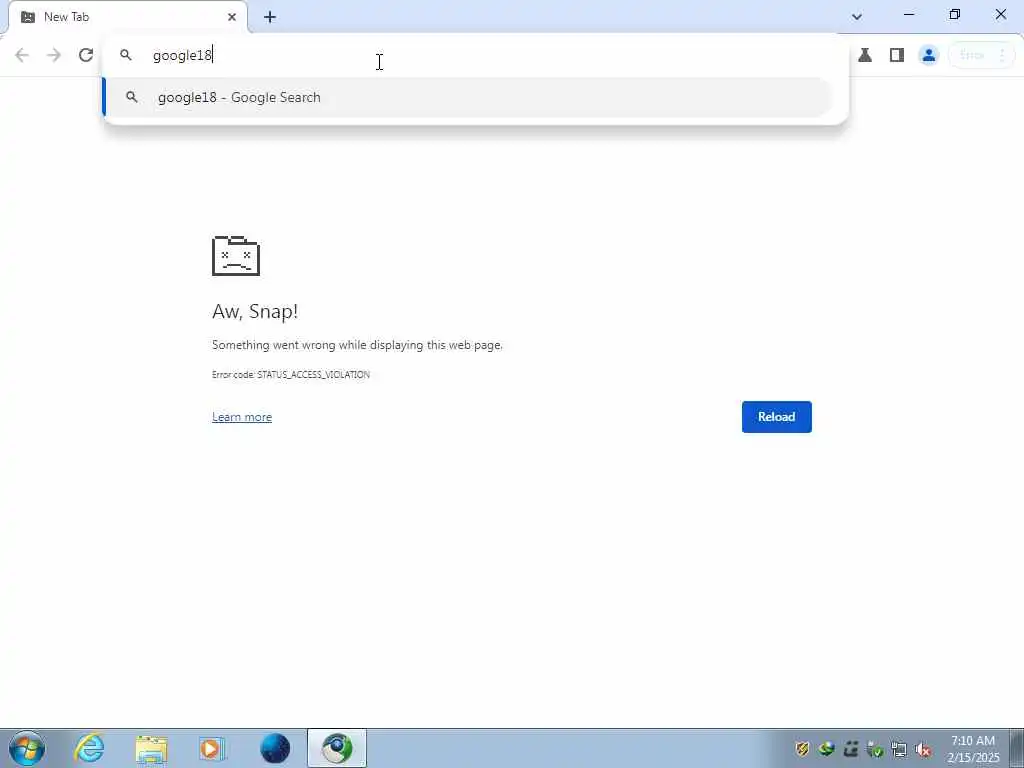Reload the page with the toolbar refresh icon
This screenshot has height=768, width=1024.
click(x=86, y=55)
